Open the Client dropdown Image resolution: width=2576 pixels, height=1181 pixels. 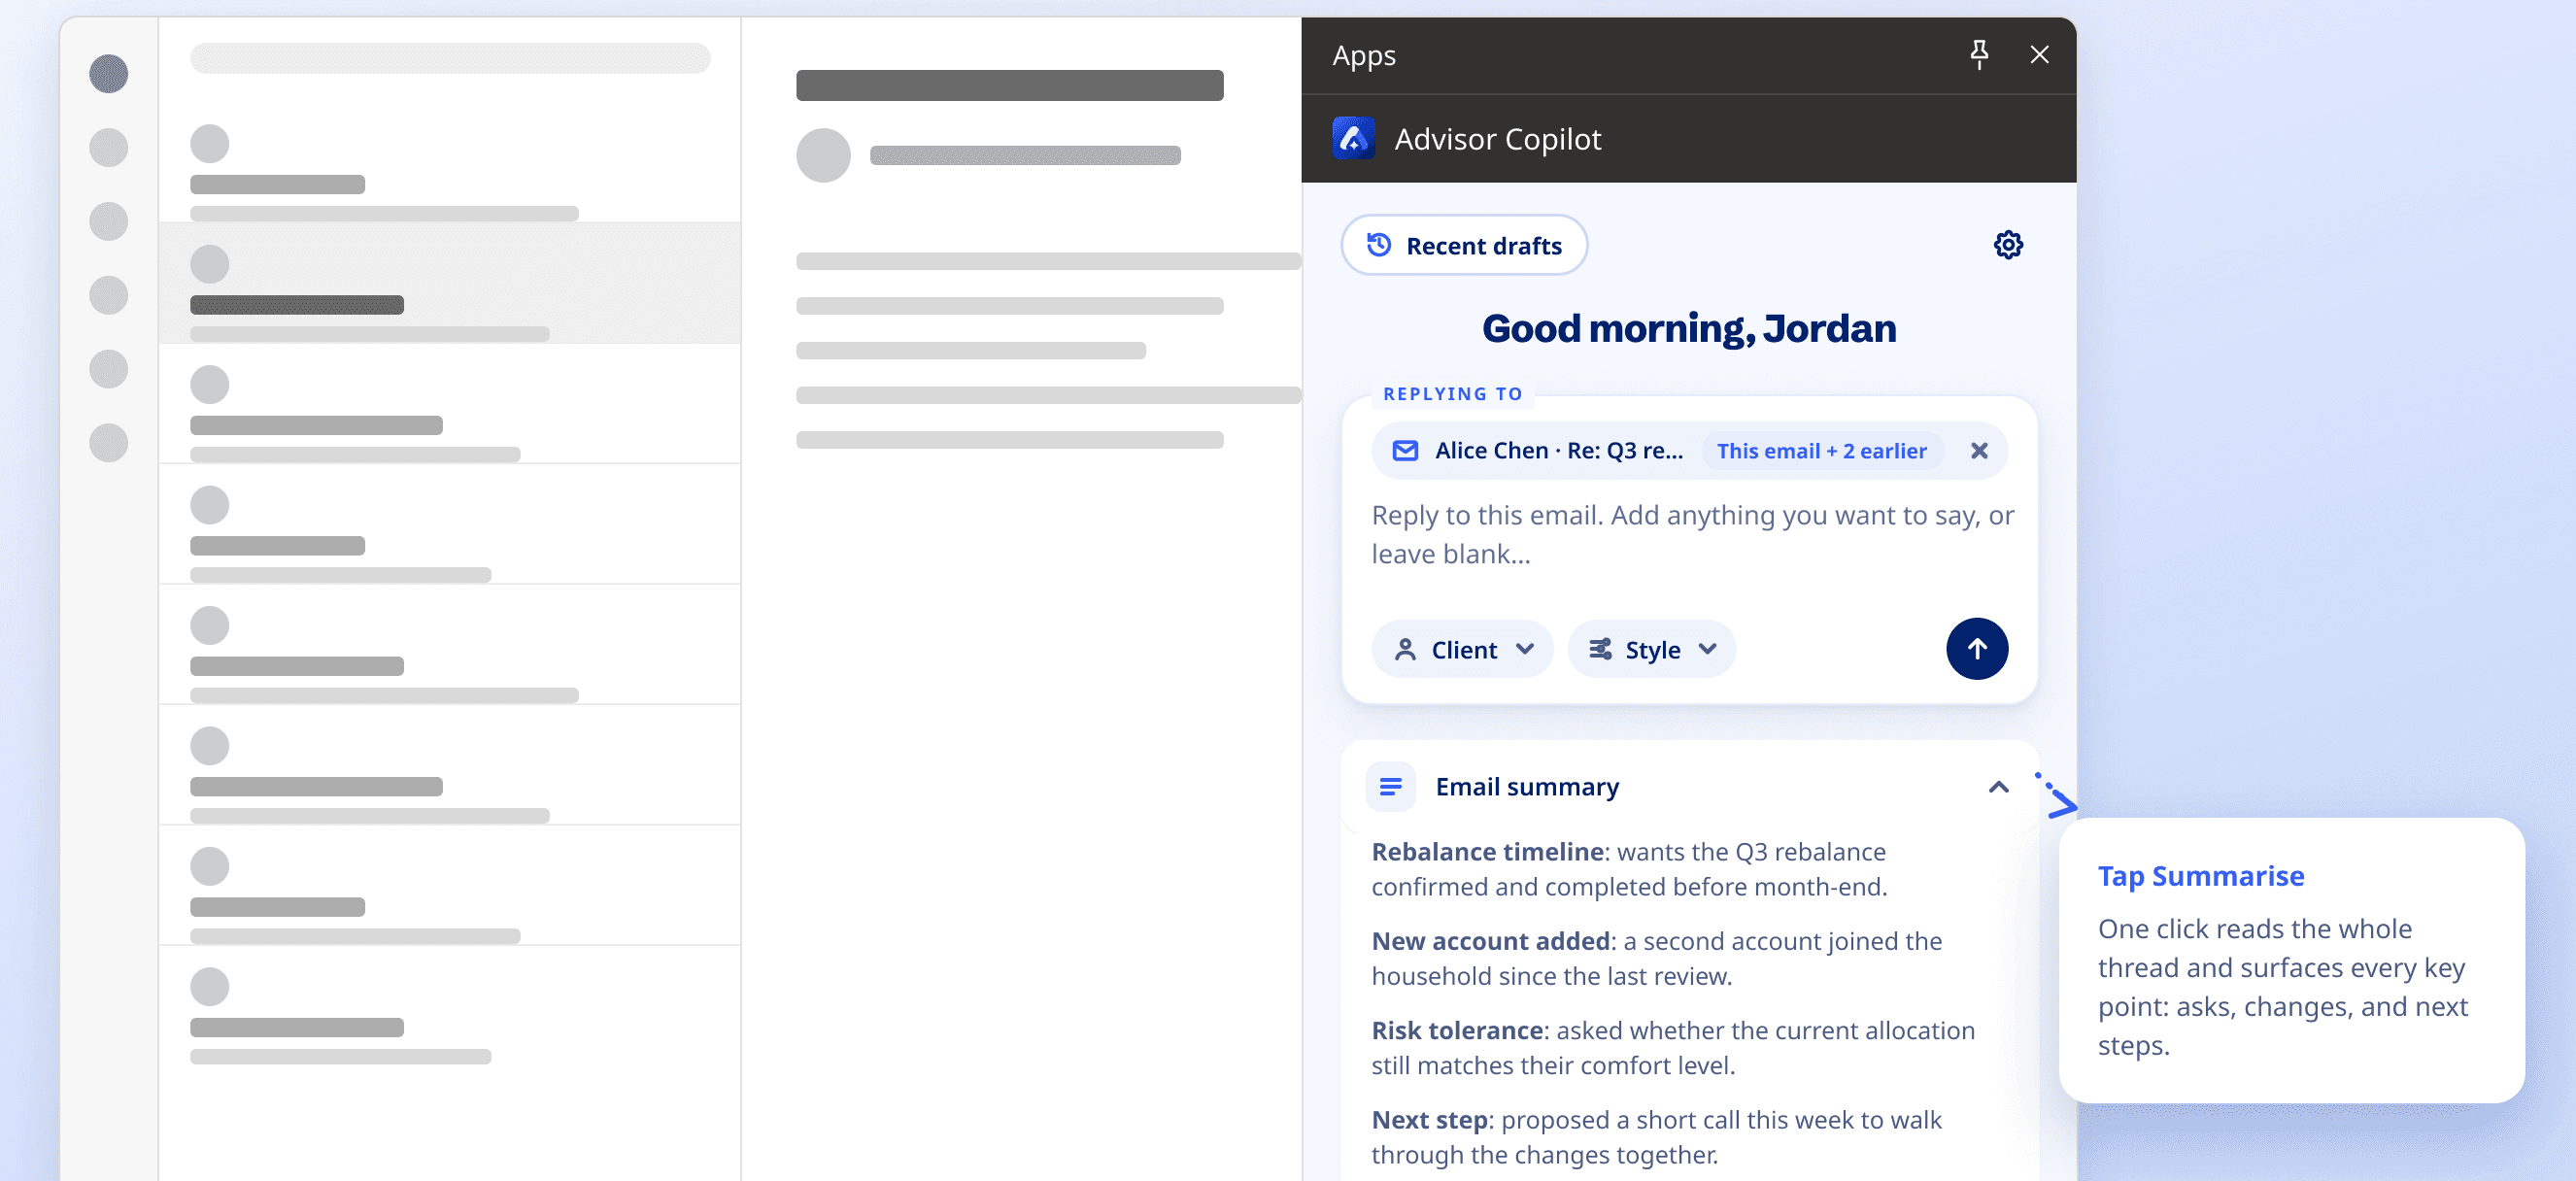tap(1462, 650)
